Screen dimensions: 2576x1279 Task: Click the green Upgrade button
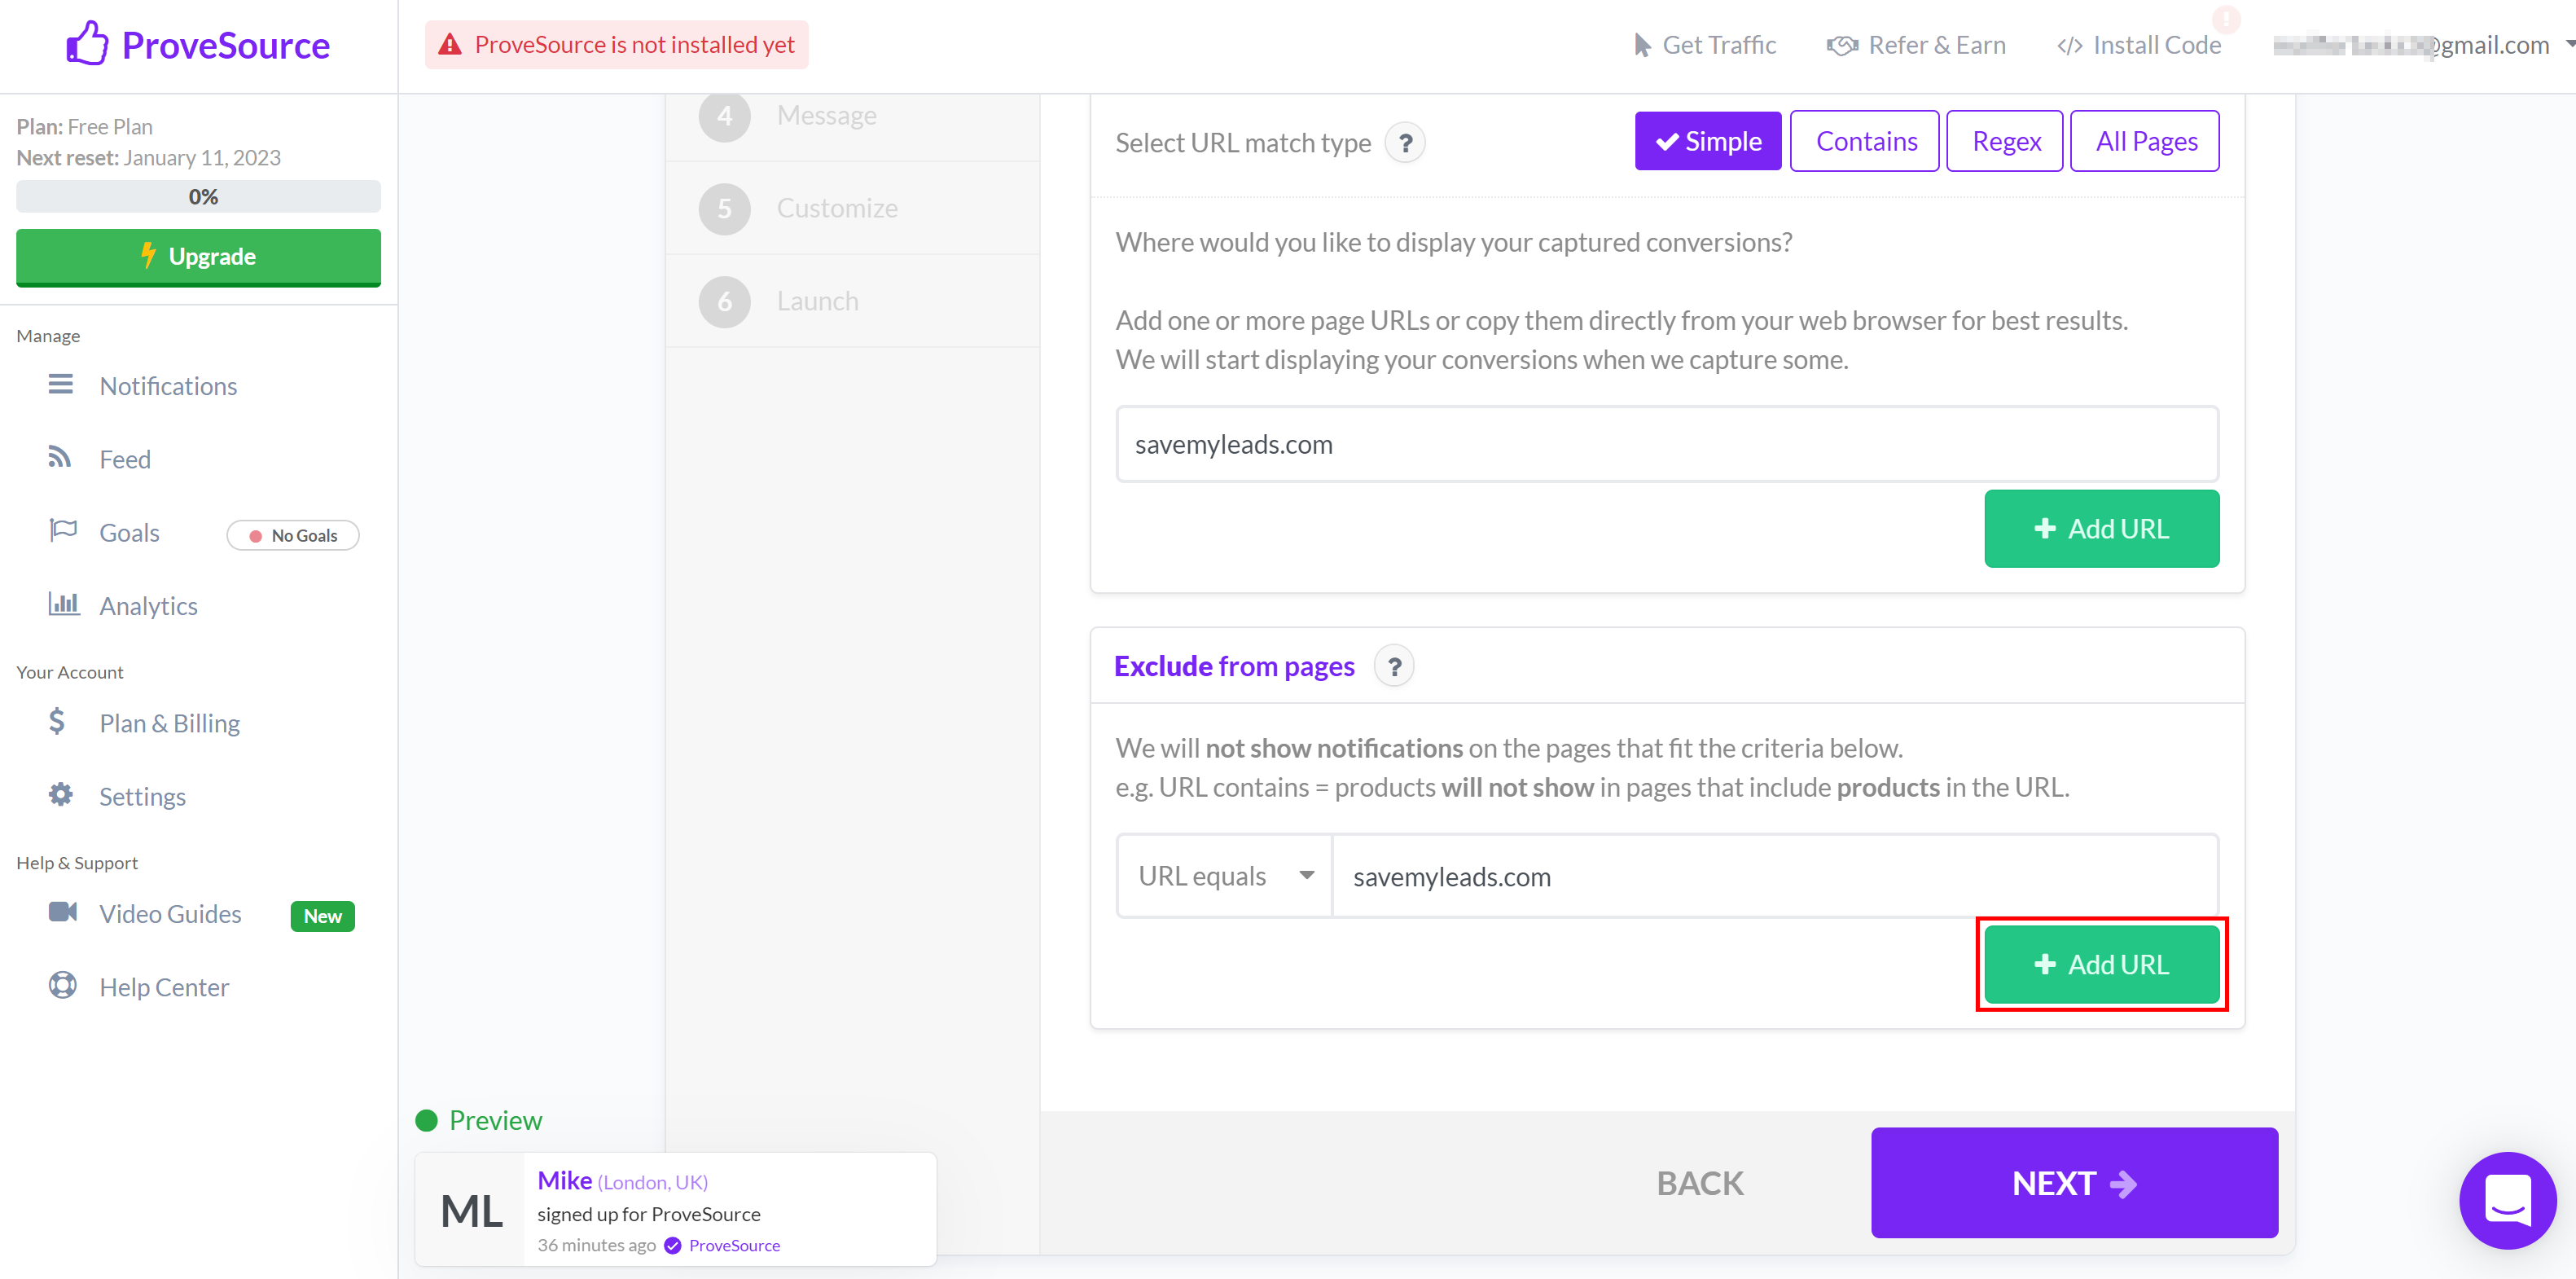click(x=198, y=257)
